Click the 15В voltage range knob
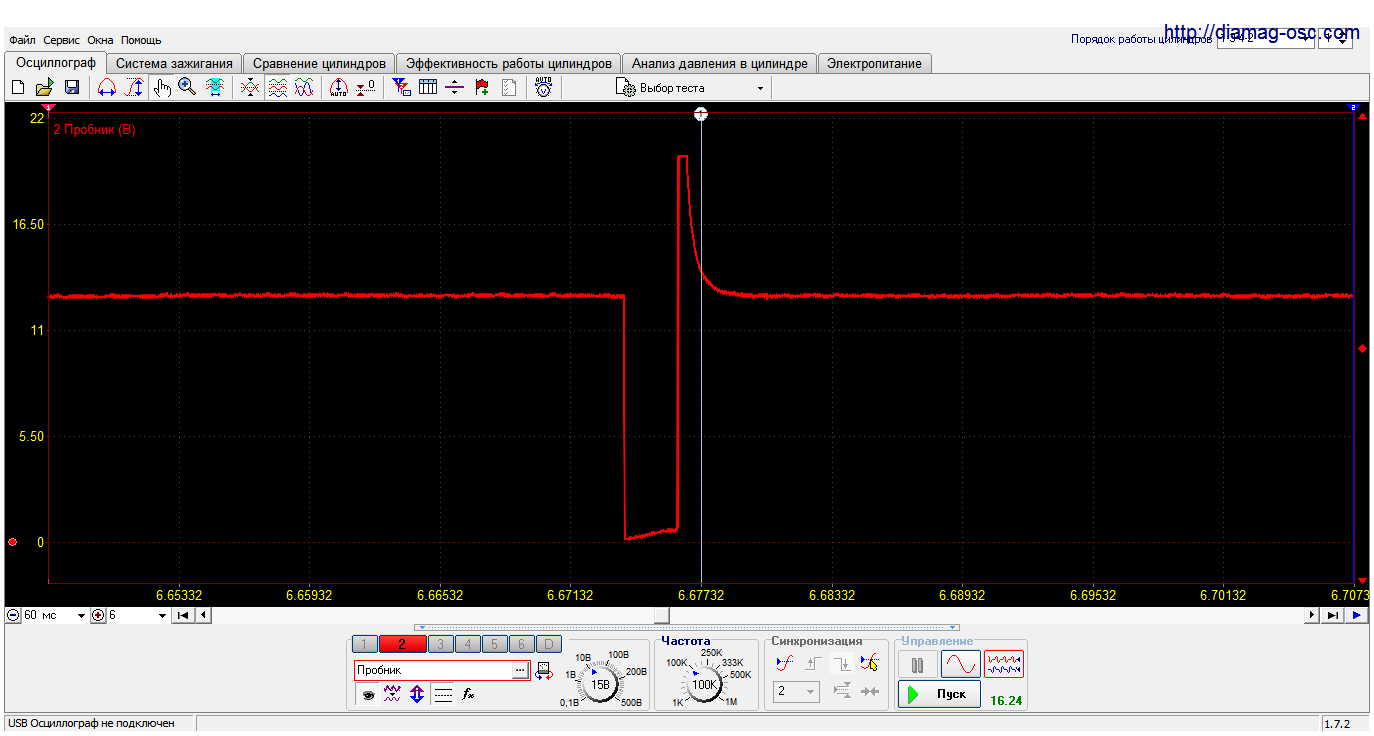The height and width of the screenshot is (736, 1374). (x=600, y=684)
